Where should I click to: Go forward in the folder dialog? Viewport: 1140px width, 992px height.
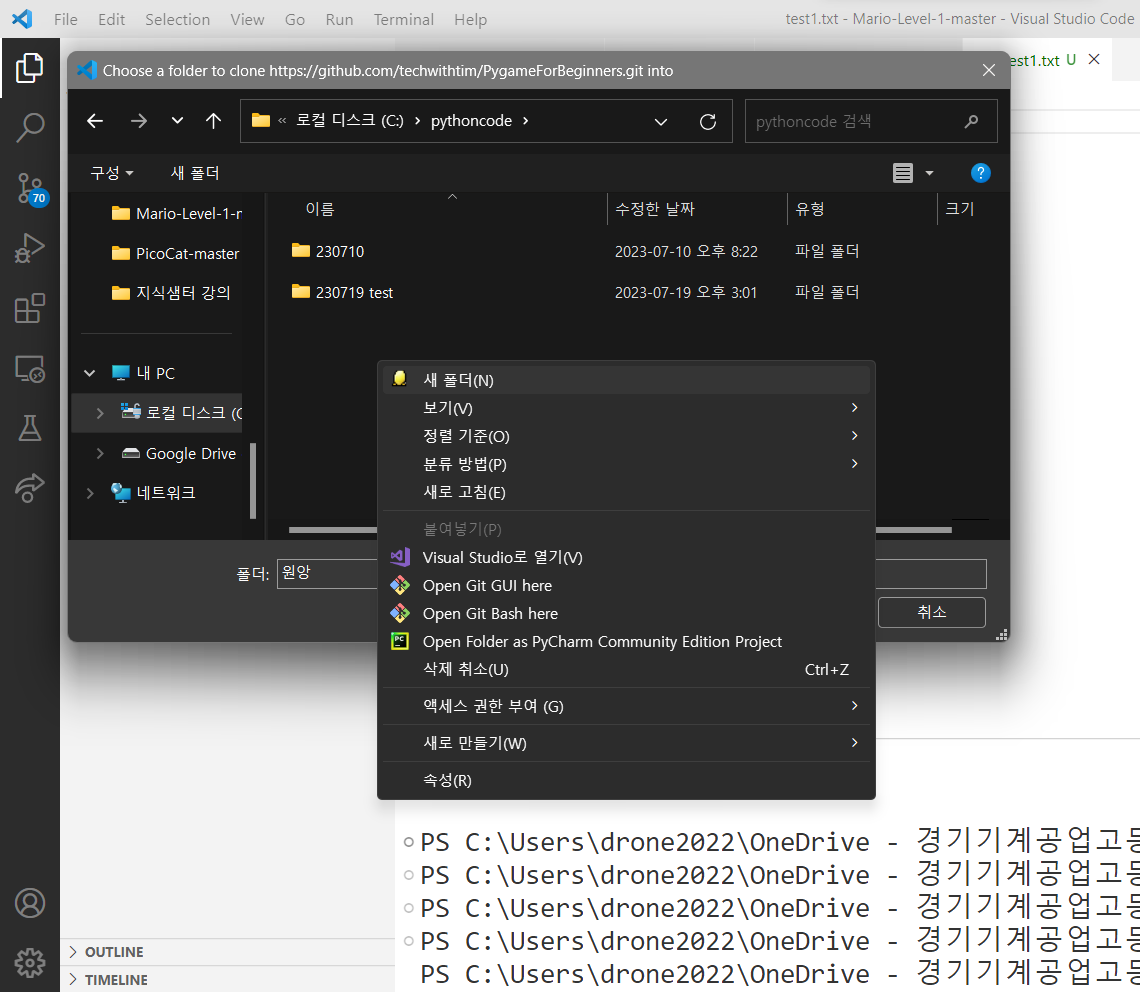click(x=138, y=121)
